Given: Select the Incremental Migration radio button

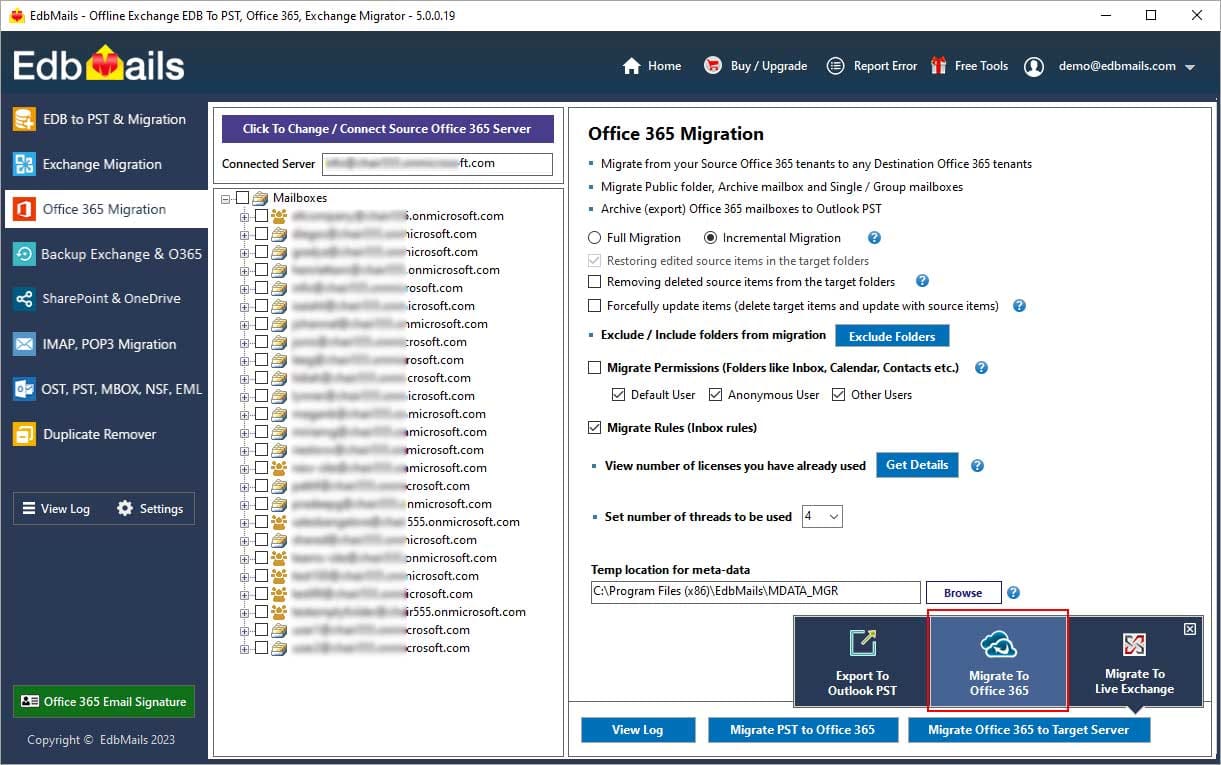Looking at the screenshot, I should pyautogui.click(x=711, y=238).
